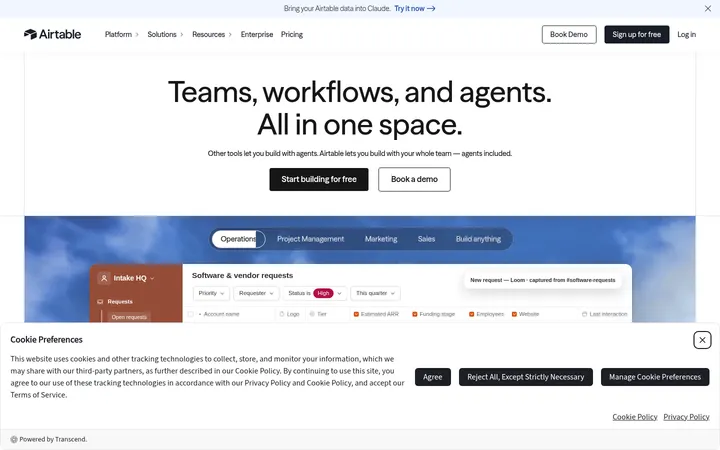The image size is (720, 450).
Task: Click the High status badge
Action: point(323,293)
